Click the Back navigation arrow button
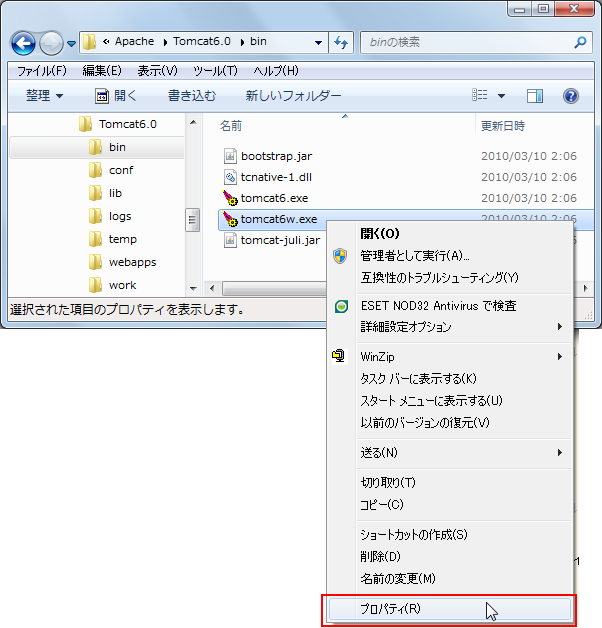 pos(24,44)
